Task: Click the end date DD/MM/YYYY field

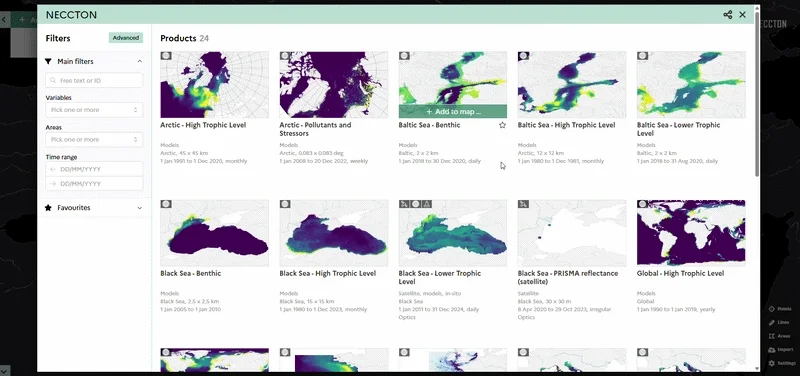Action: click(94, 184)
